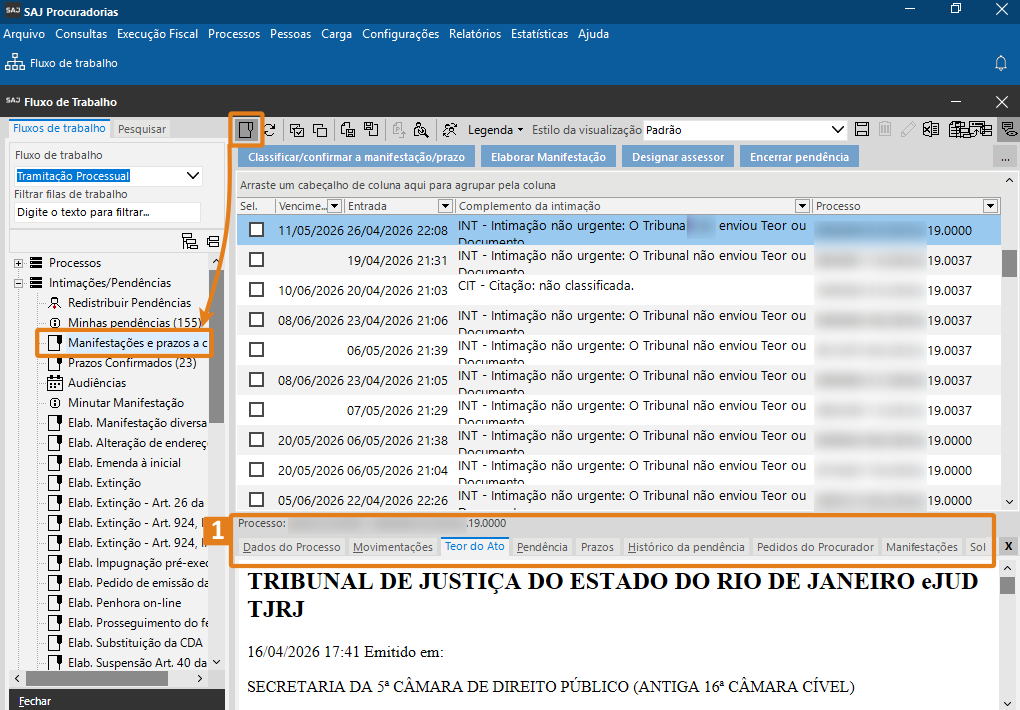Open the Fluxo de trabalho shortcut in the top bar
Image resolution: width=1020 pixels, height=710 pixels.
(x=62, y=63)
